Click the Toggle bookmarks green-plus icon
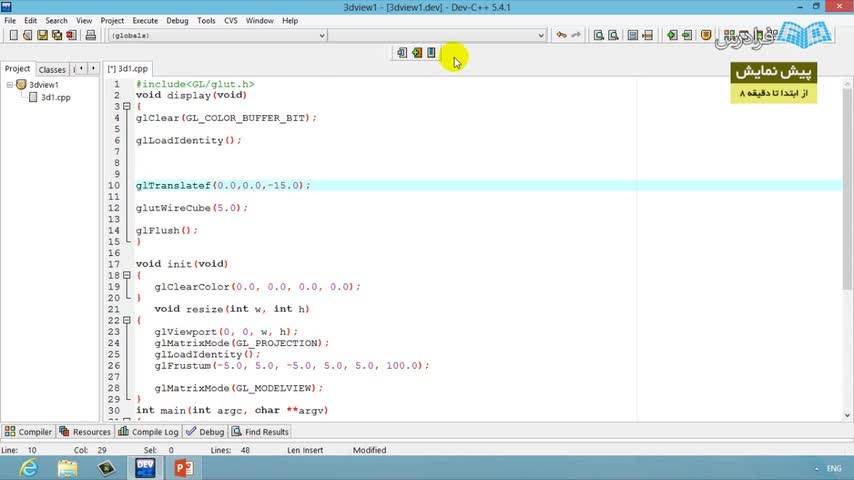Viewport: 854px width, 480px height. tap(417, 53)
